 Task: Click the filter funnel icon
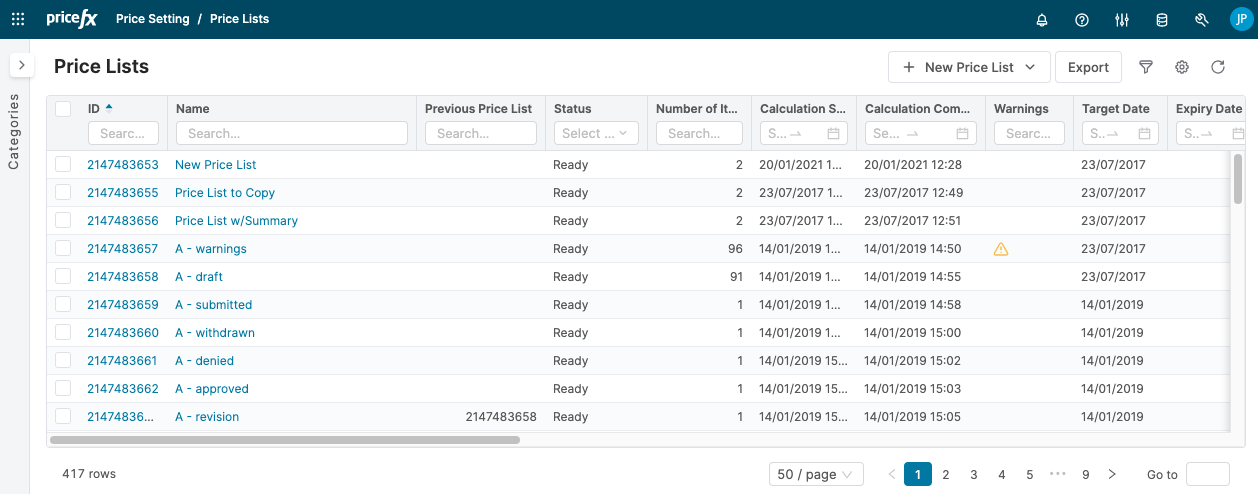[x=1146, y=67]
